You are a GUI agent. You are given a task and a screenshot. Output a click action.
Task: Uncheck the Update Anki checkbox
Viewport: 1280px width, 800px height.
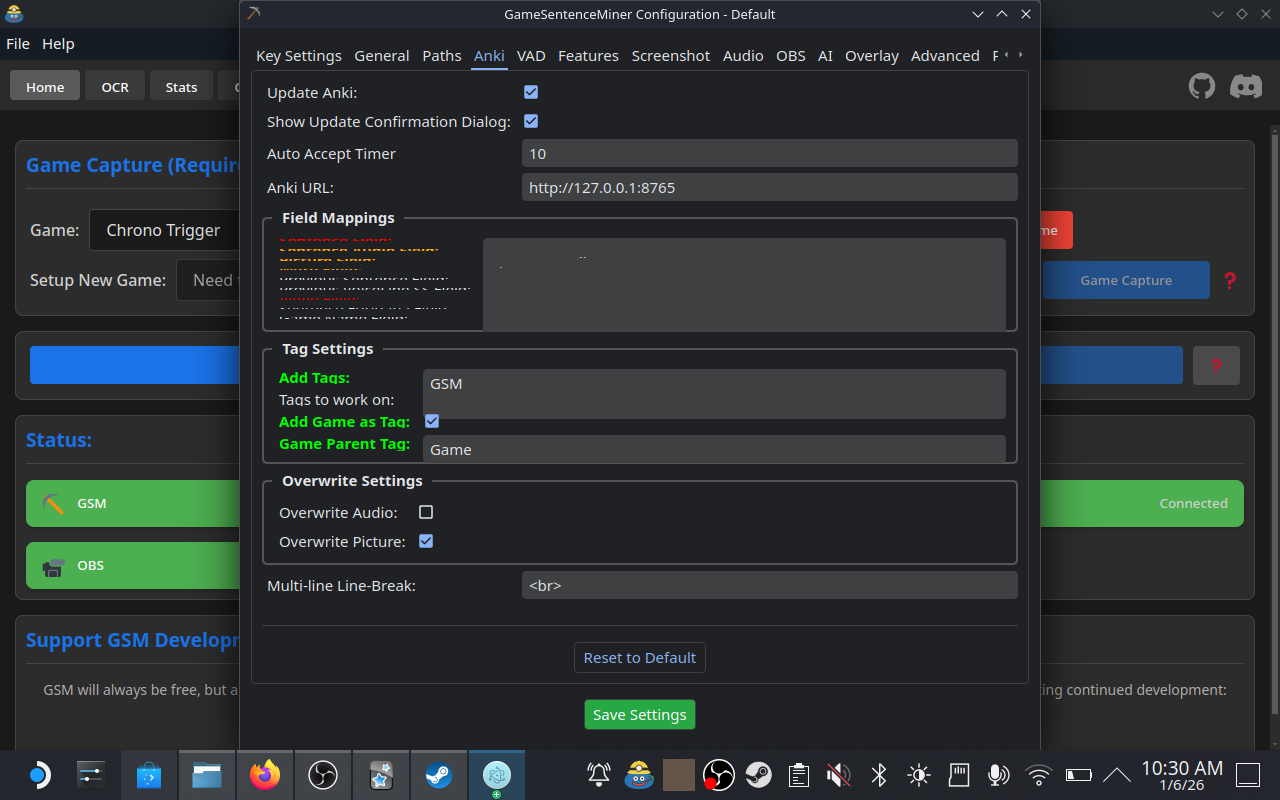[530, 91]
